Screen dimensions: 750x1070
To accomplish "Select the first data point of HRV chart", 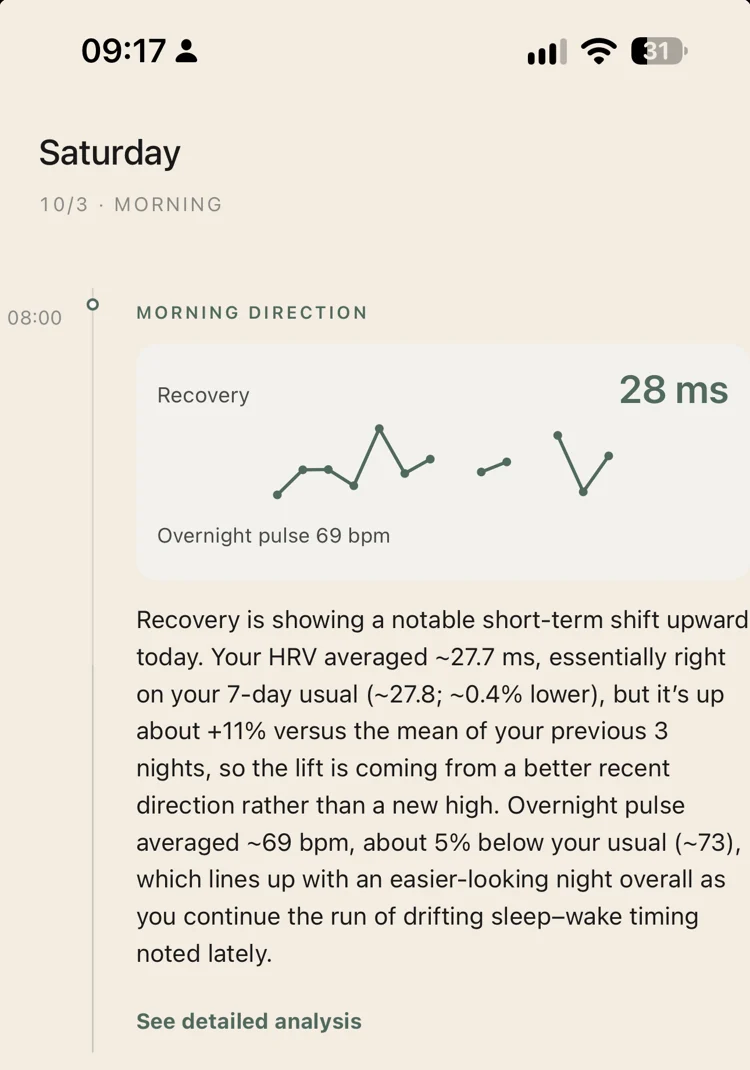I will 277,495.
